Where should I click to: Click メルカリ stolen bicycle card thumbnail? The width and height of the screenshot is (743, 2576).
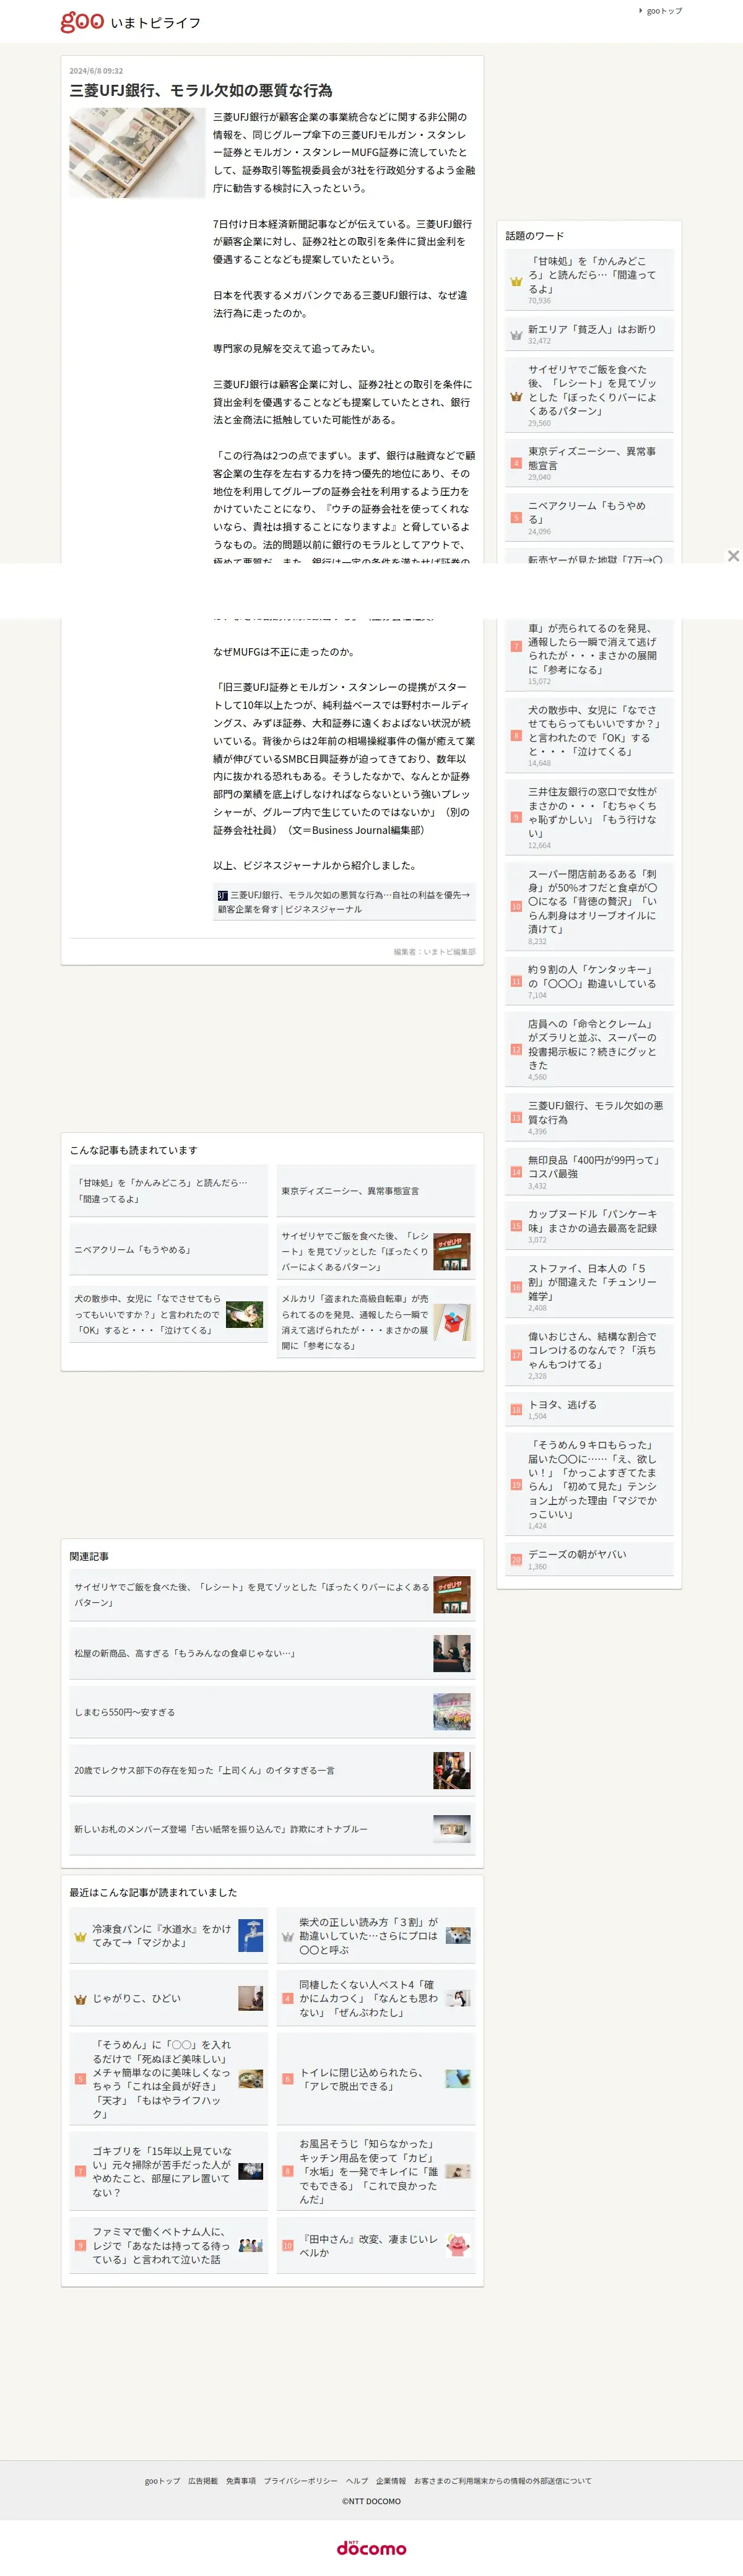[x=452, y=1322]
